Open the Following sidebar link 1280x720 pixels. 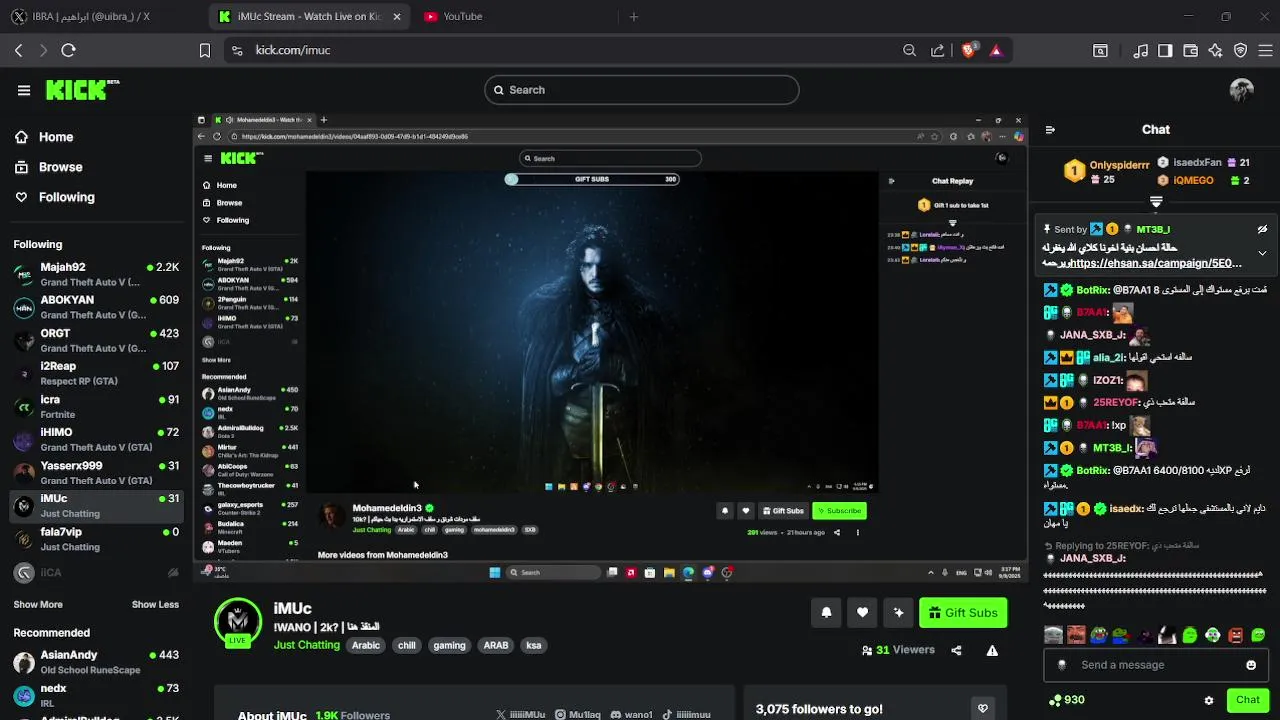click(x=66, y=197)
